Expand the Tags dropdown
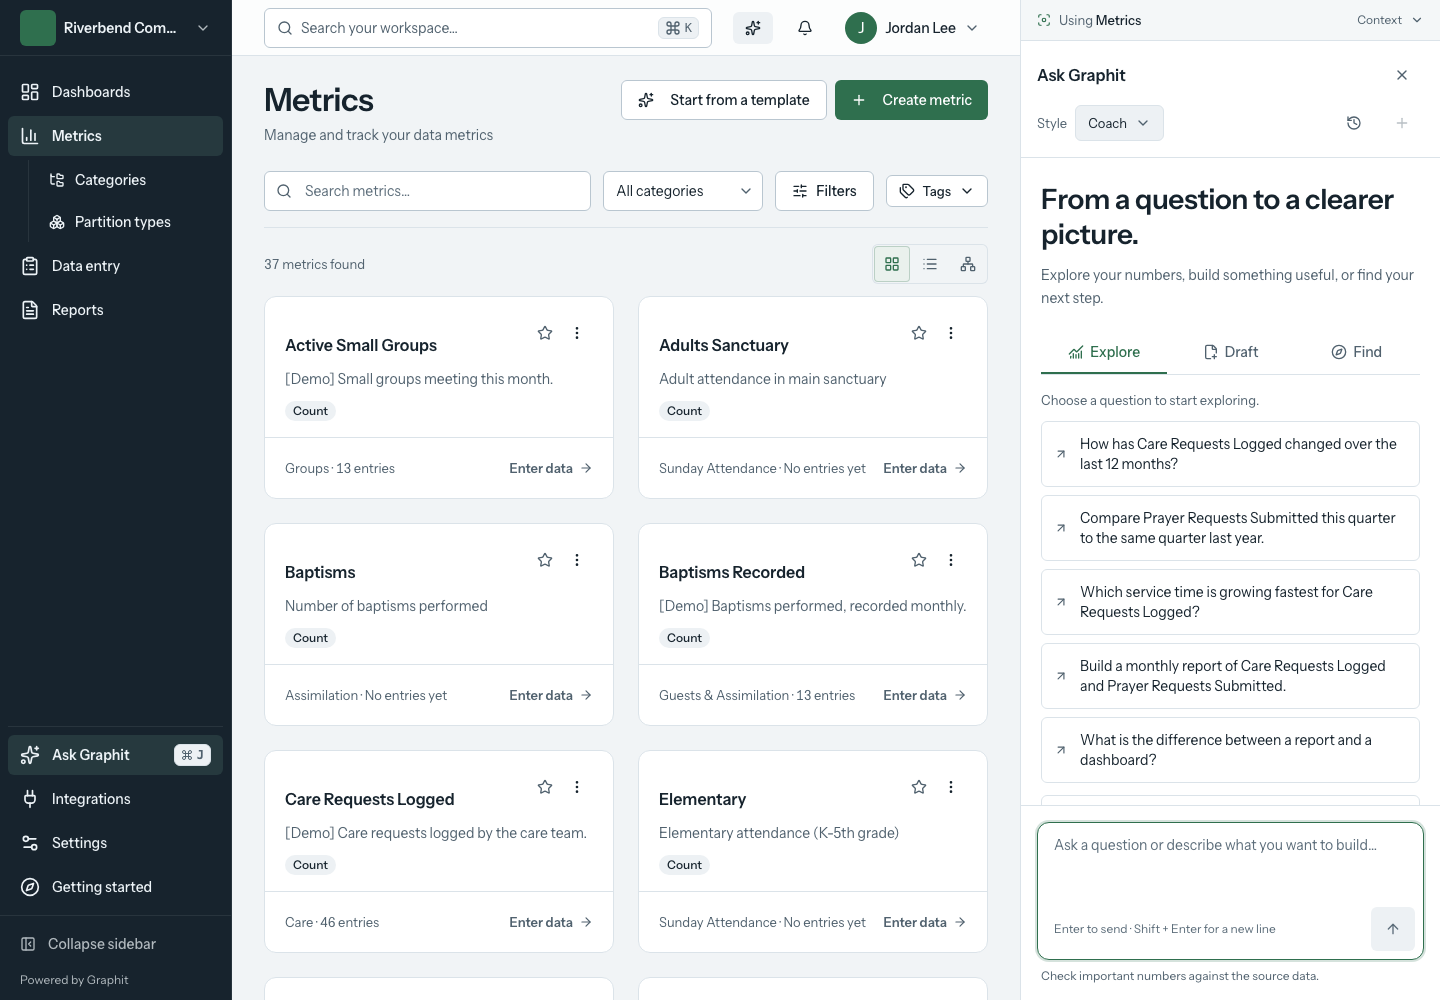The width and height of the screenshot is (1440, 1000). pyautogui.click(x=937, y=191)
